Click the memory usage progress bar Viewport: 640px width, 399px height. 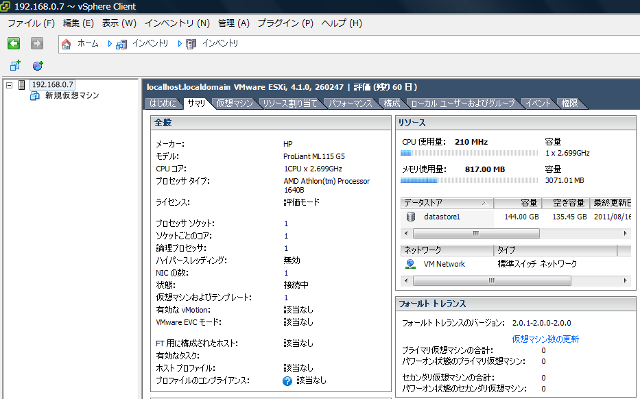[469, 180]
